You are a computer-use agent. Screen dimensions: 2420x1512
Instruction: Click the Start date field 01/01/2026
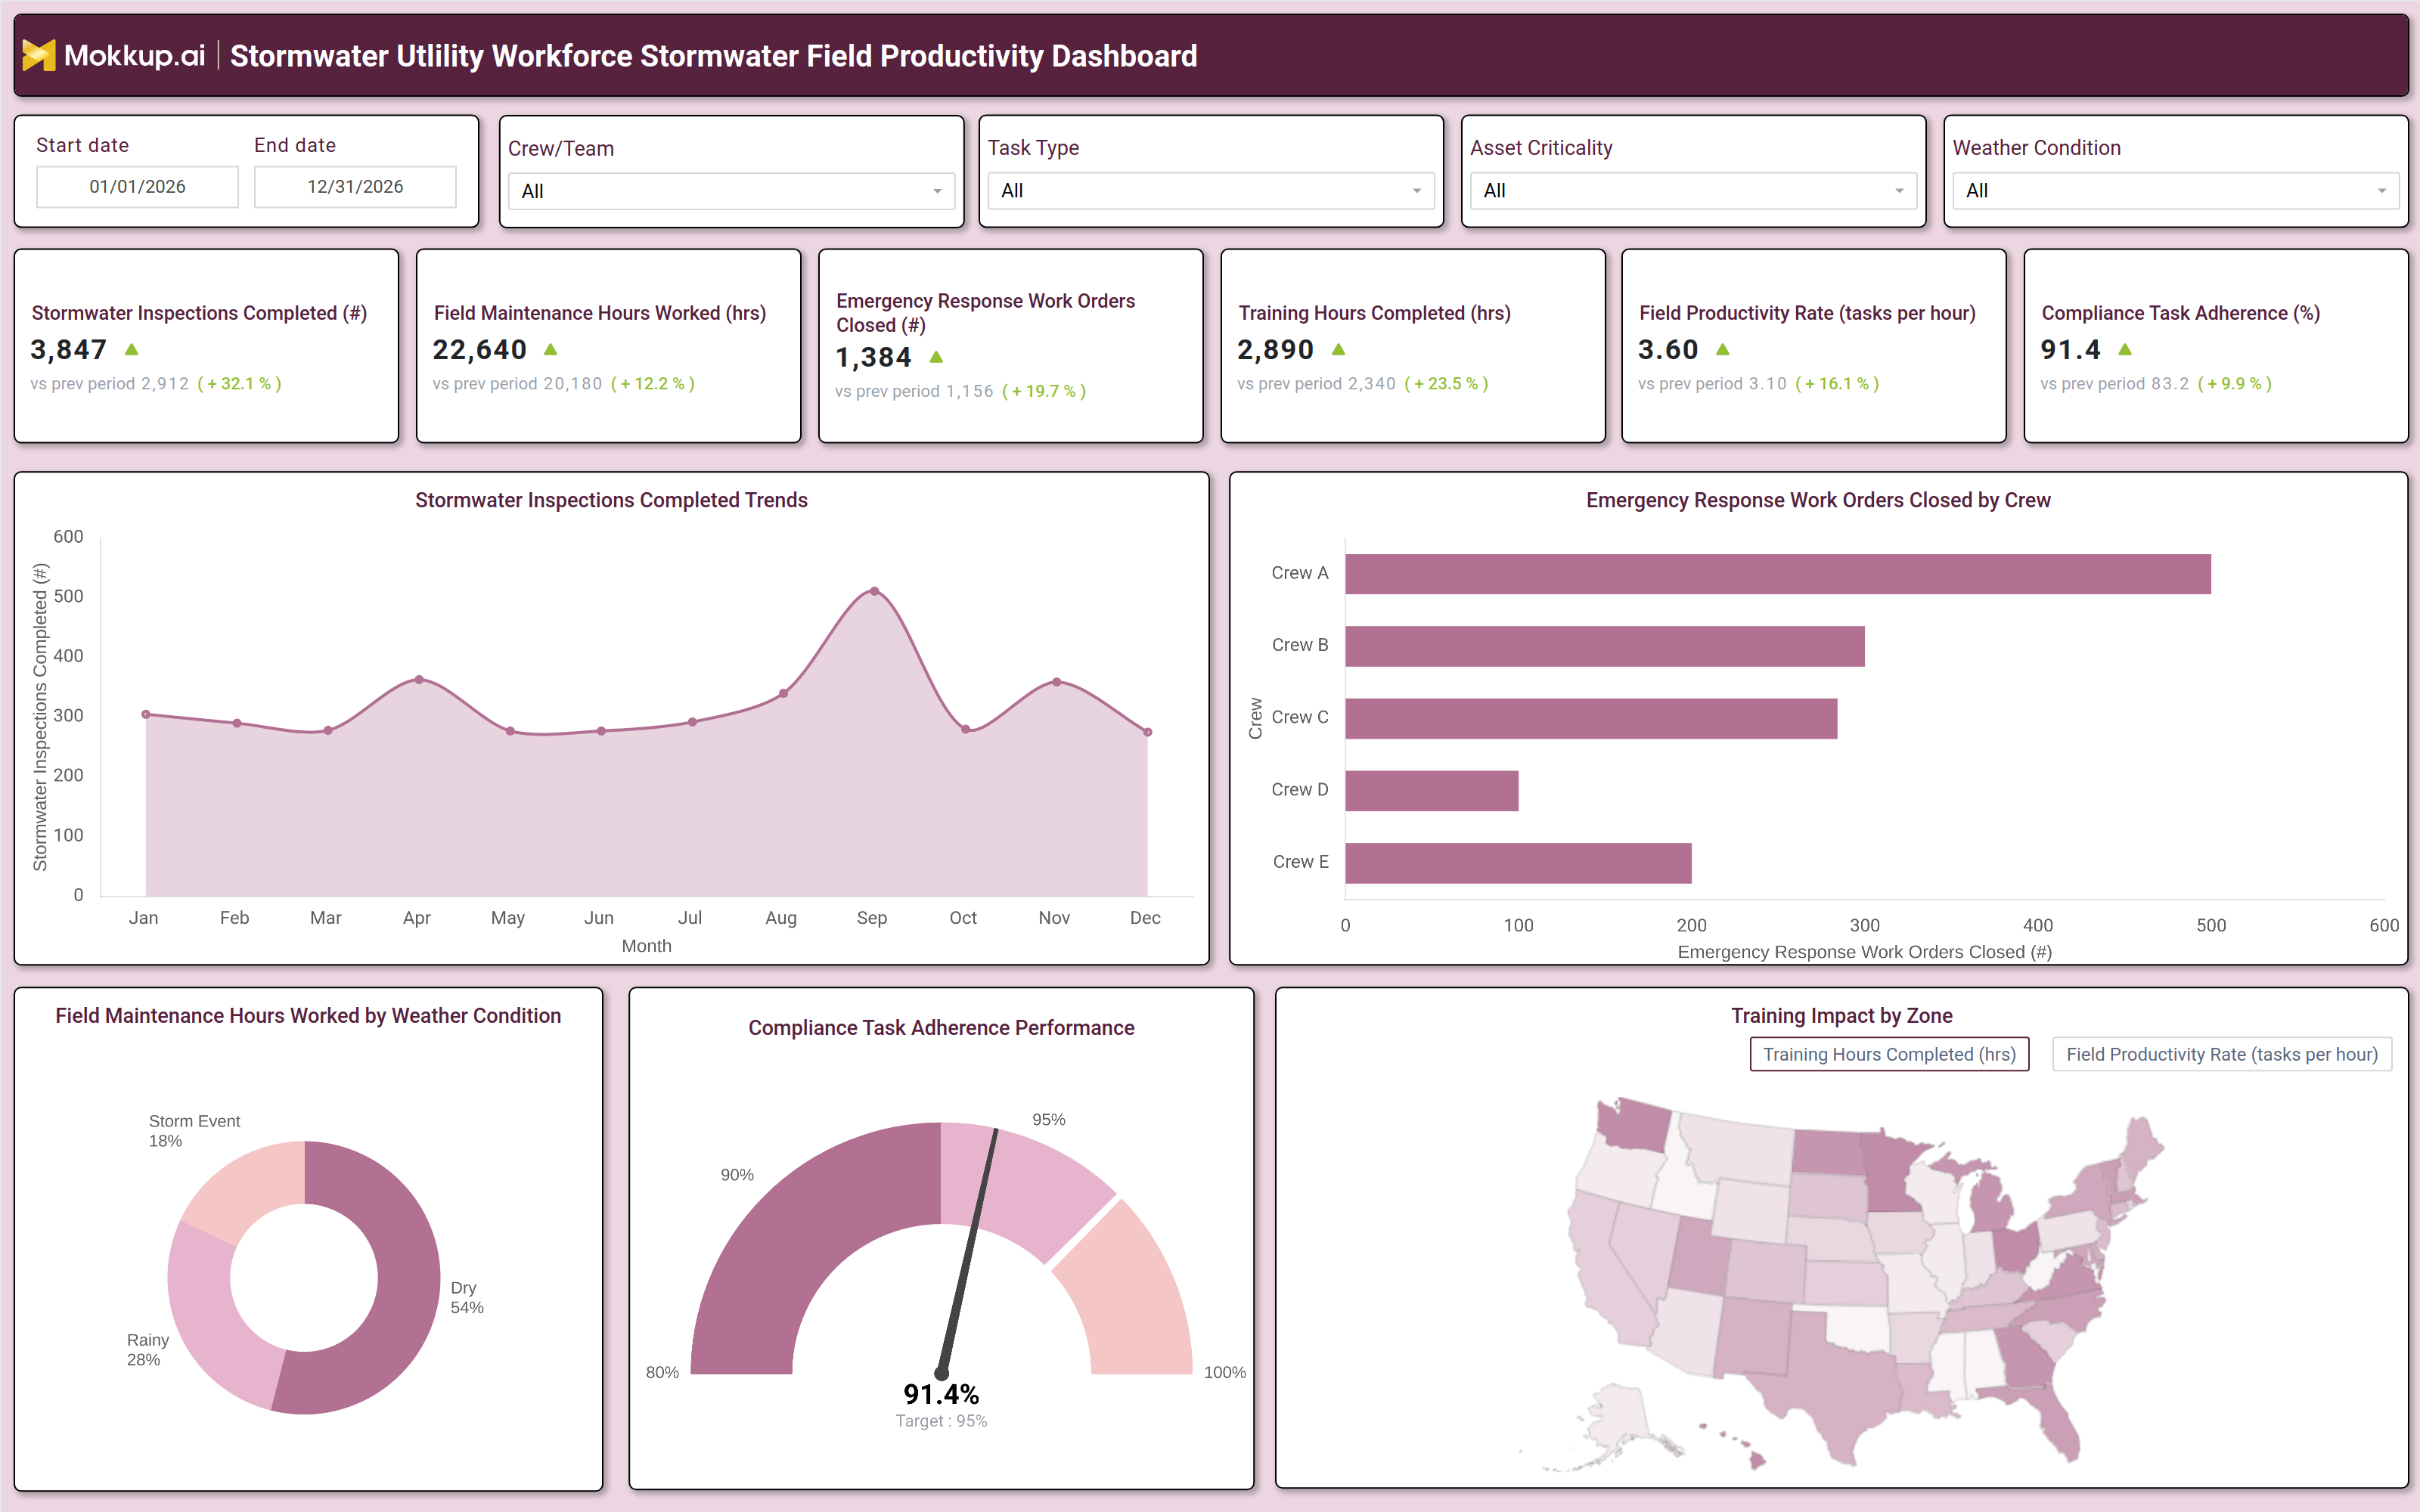pyautogui.click(x=137, y=187)
